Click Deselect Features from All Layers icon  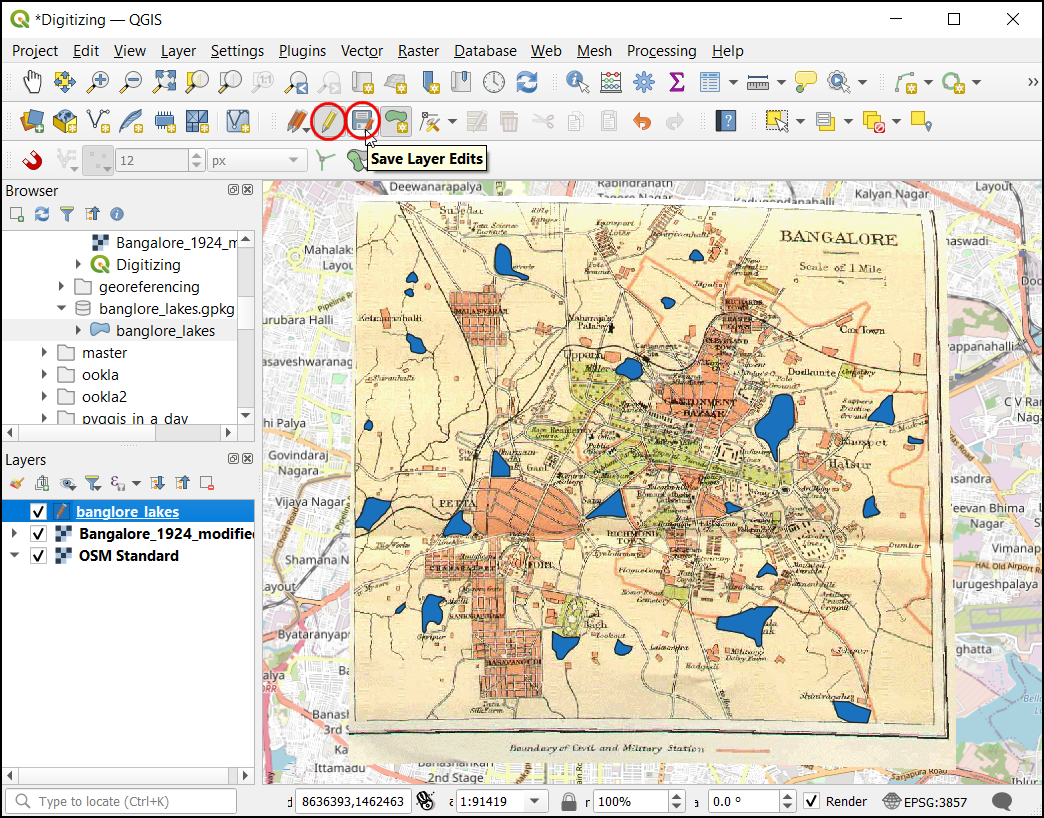click(874, 122)
